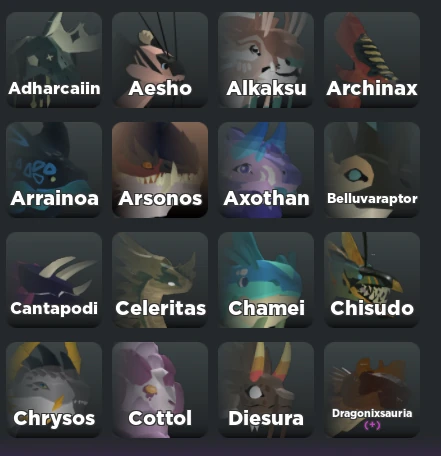441x456 pixels.
Task: Click the Arsonos creature card
Action: (160, 170)
